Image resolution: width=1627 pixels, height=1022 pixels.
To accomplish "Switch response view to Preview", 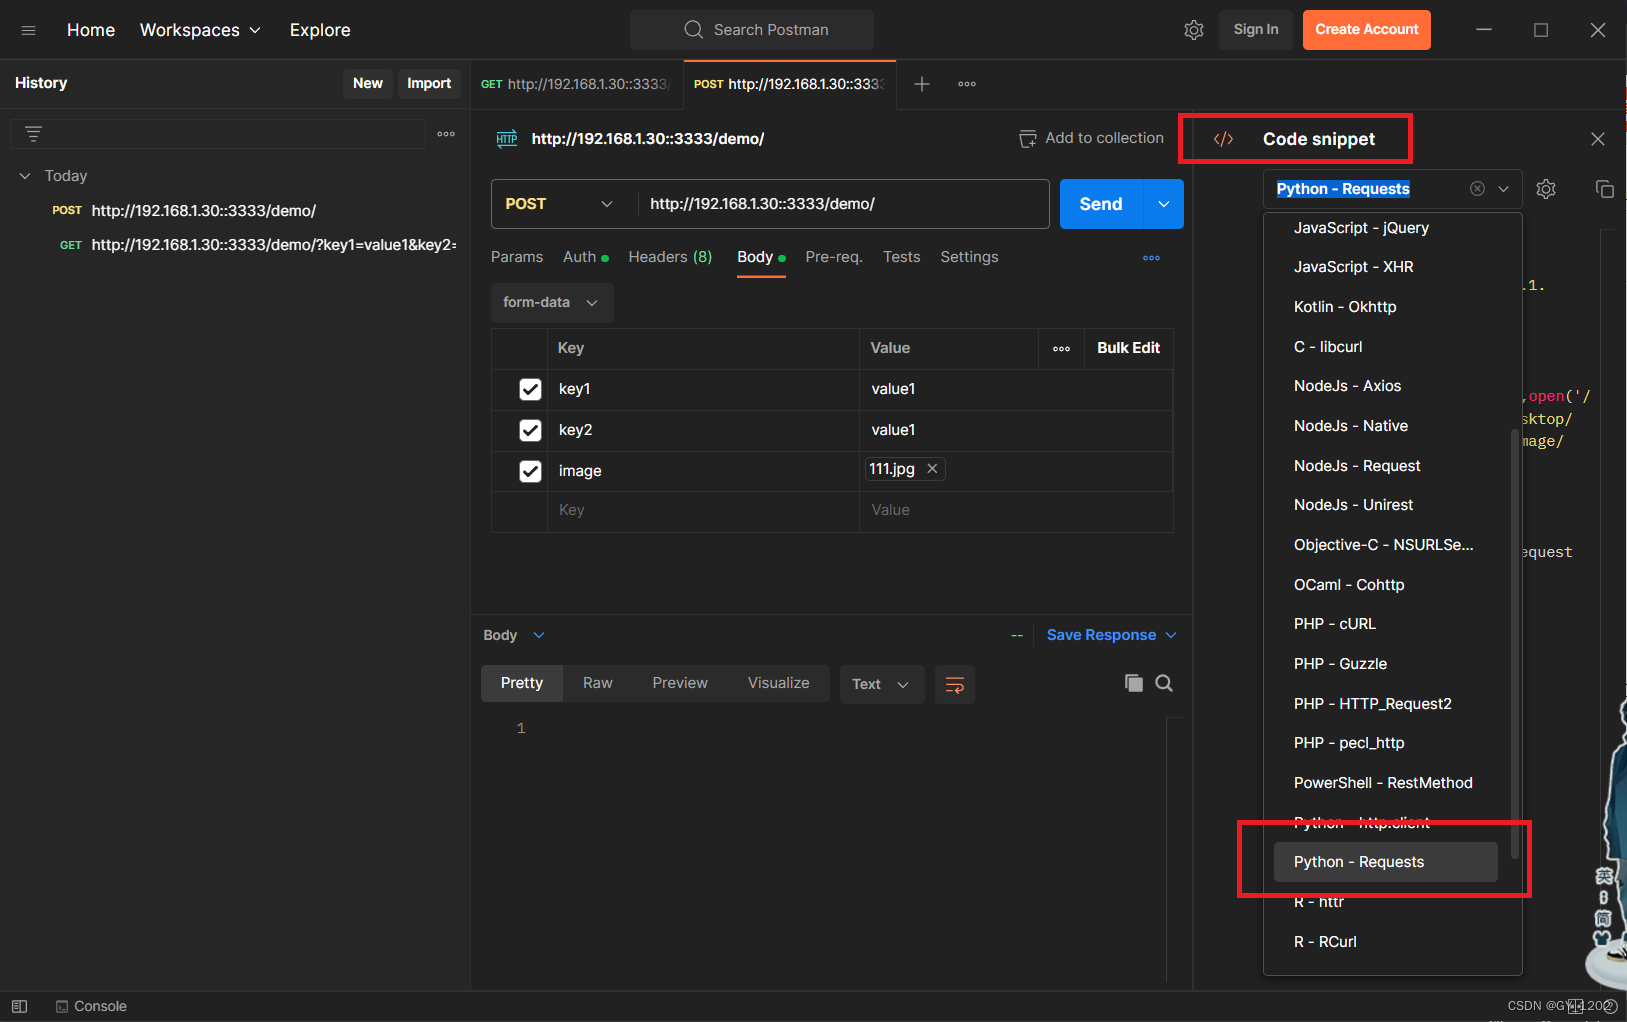I will tap(680, 684).
